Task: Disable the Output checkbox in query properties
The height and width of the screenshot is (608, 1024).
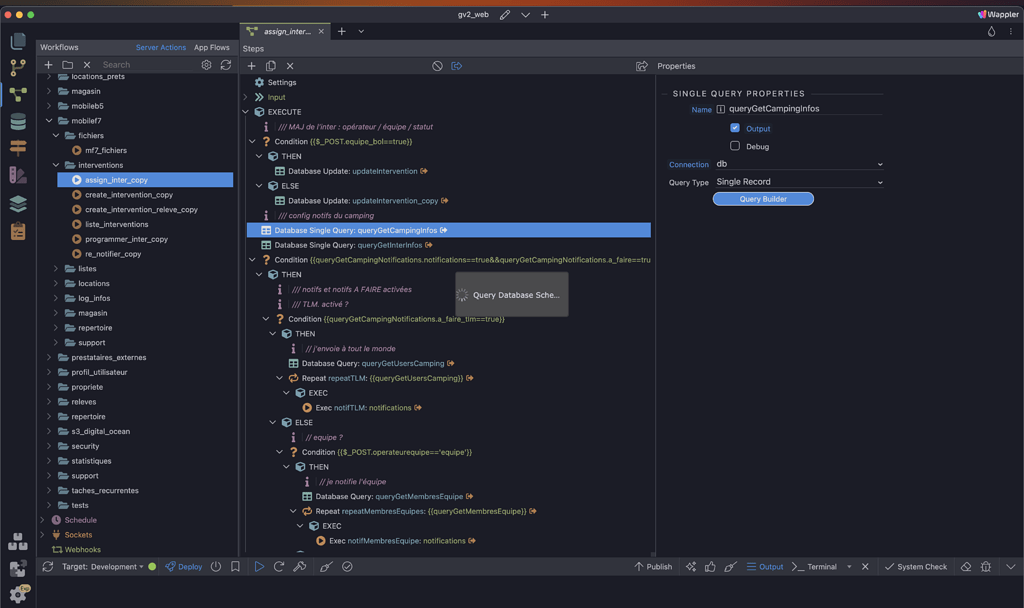Action: (735, 128)
